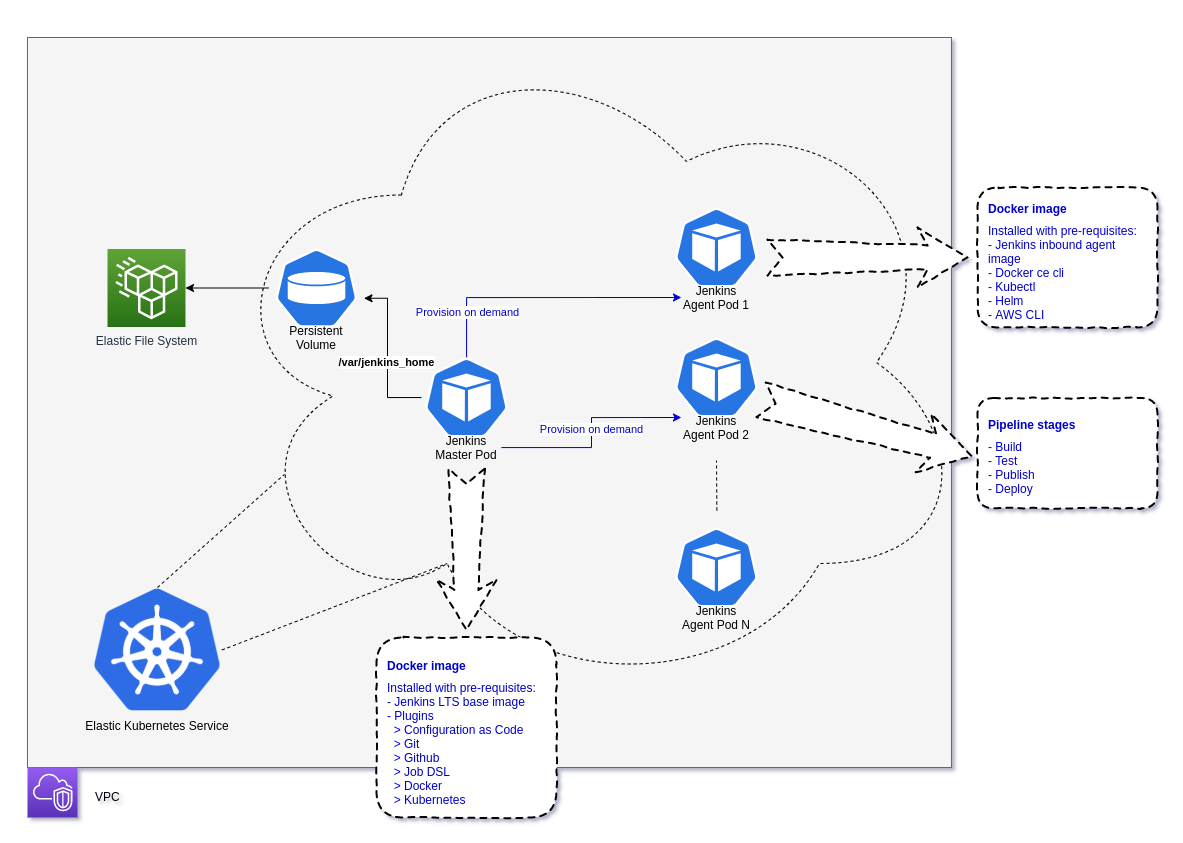Click the 'Jenkins Agent Pod 2' label
This screenshot has height=843, width=1183.
(716, 428)
